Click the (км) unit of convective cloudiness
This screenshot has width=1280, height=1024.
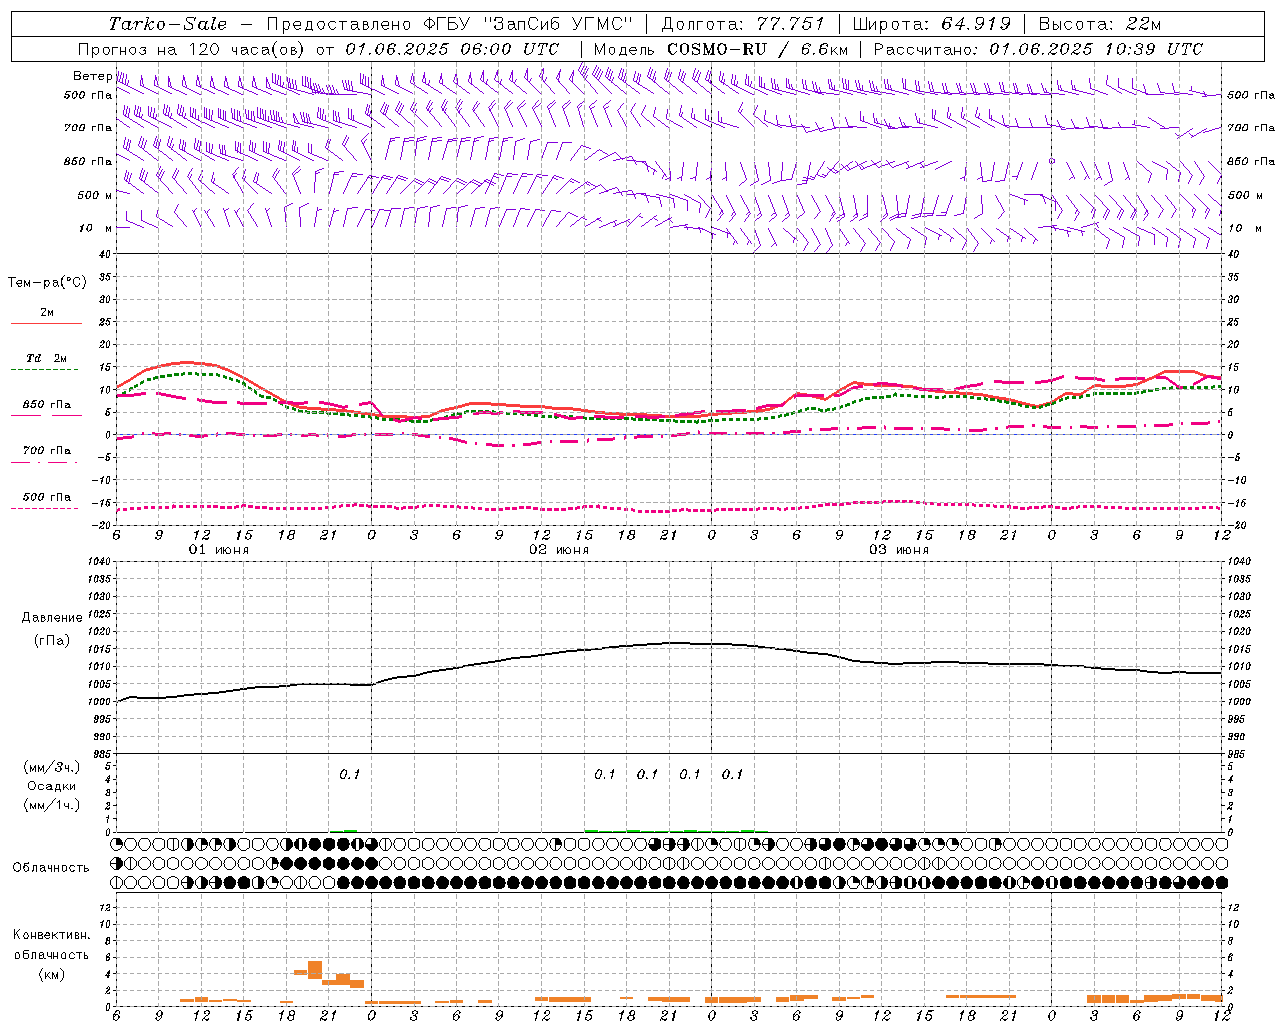pos(51,974)
